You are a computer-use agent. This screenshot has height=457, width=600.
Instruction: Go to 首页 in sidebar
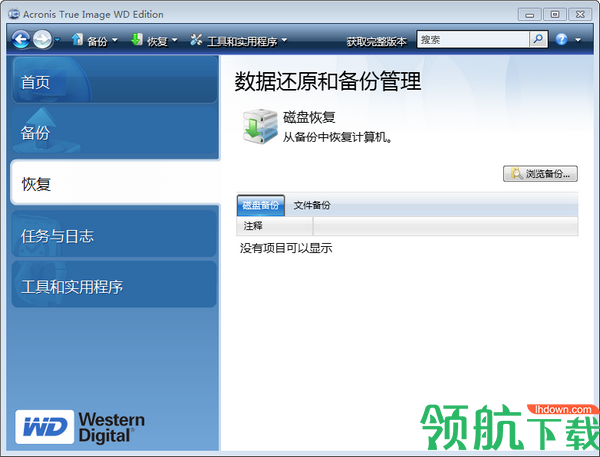(x=114, y=80)
